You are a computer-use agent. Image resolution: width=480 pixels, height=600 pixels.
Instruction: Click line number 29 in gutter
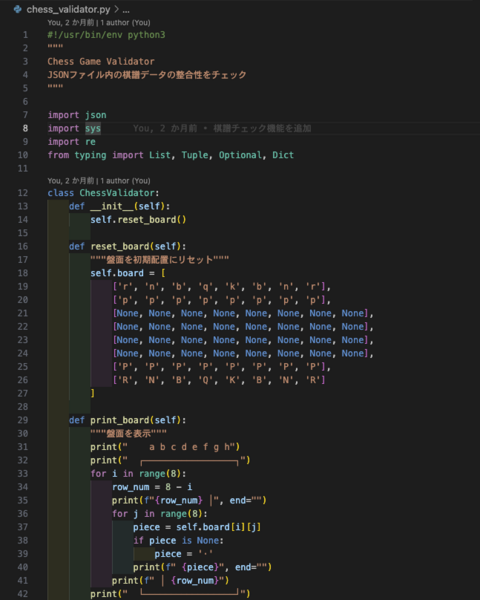pyautogui.click(x=23, y=420)
